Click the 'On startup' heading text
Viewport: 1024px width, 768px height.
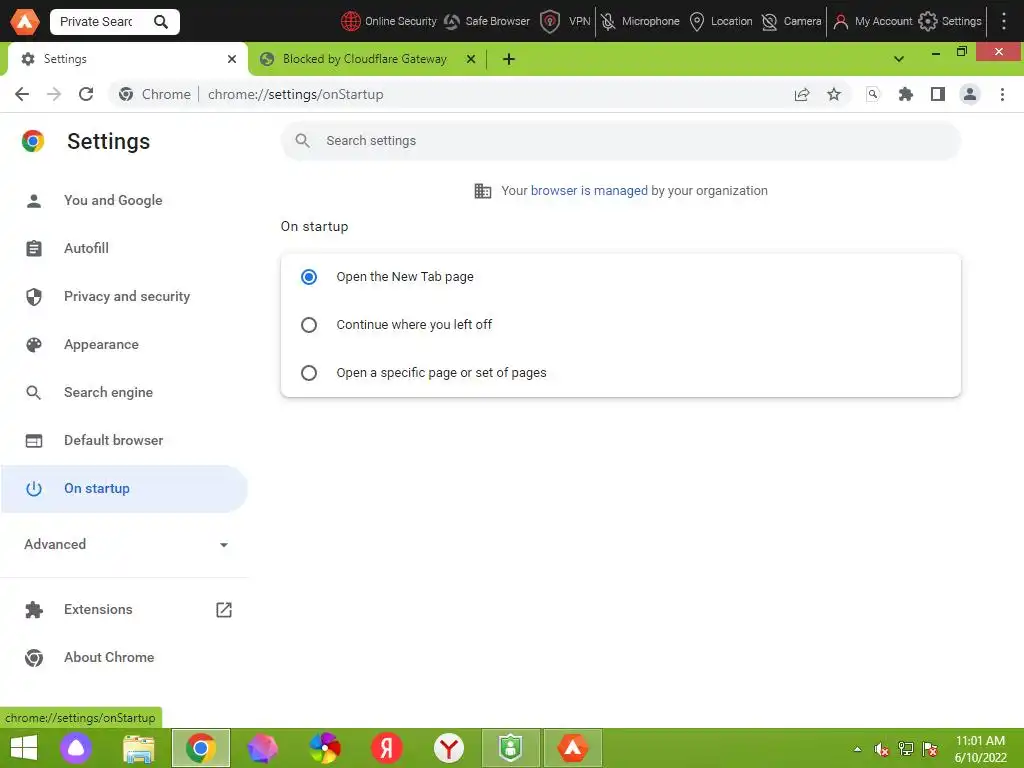315,227
